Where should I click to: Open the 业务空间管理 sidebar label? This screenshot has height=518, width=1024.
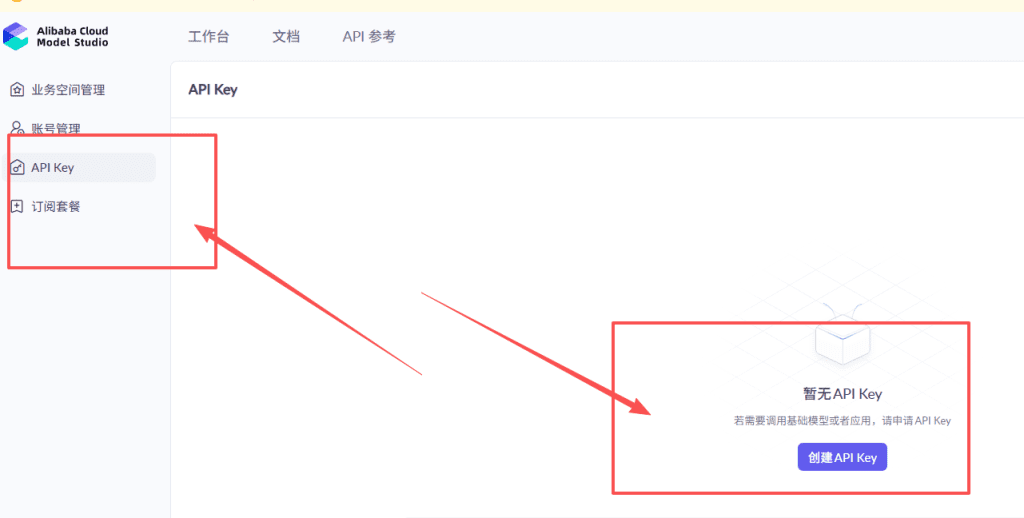pyautogui.click(x=69, y=90)
